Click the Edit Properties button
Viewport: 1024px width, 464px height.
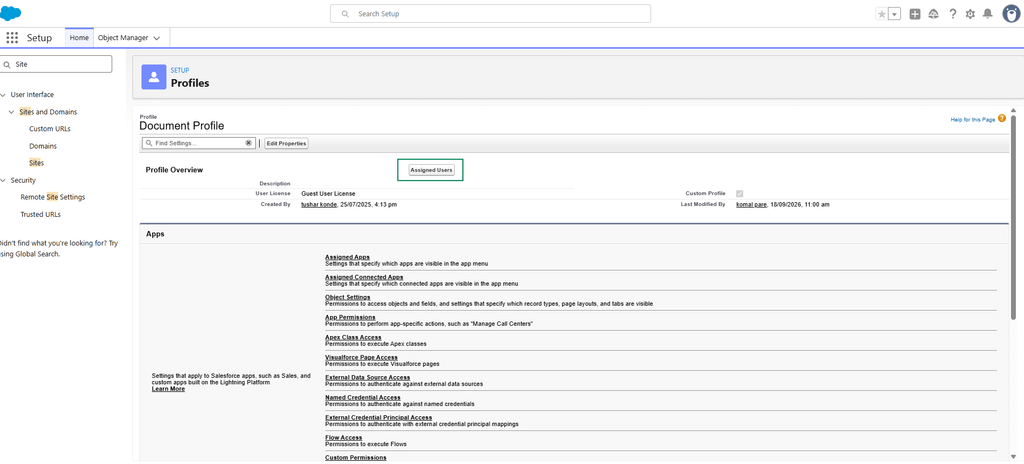point(286,143)
